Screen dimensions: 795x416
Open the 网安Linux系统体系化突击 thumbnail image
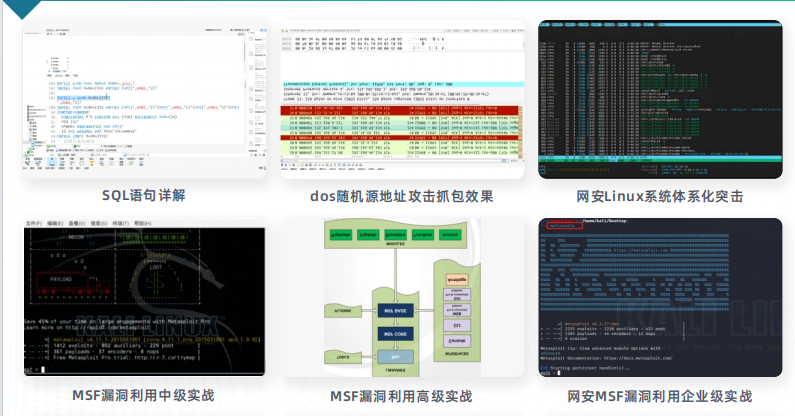660,98
